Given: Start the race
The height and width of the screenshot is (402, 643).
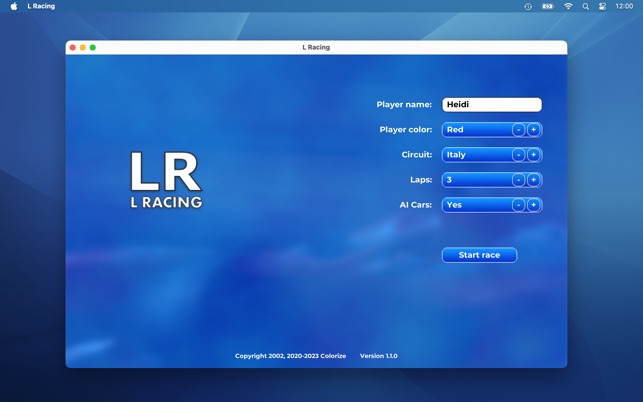Looking at the screenshot, I should click(479, 255).
